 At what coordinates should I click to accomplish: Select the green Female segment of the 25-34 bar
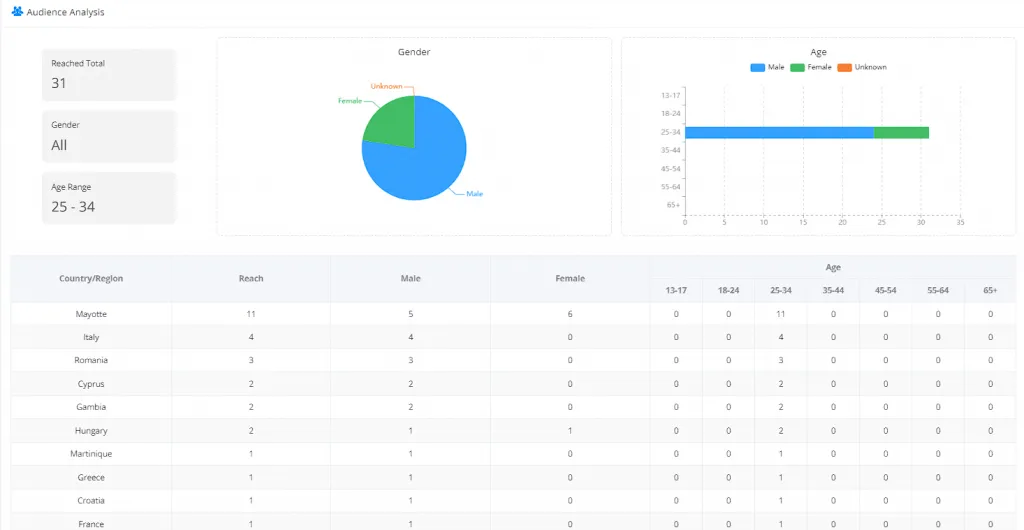pos(901,132)
